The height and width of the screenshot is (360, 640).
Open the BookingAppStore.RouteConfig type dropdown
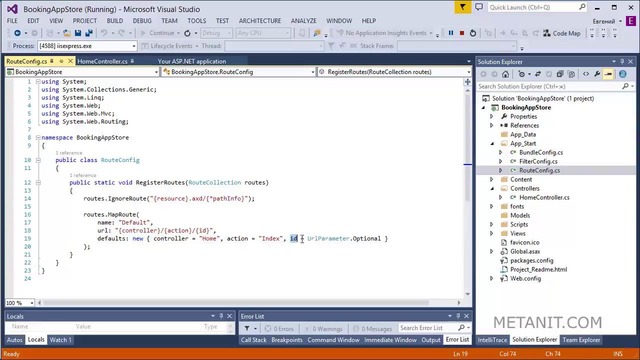click(239, 72)
